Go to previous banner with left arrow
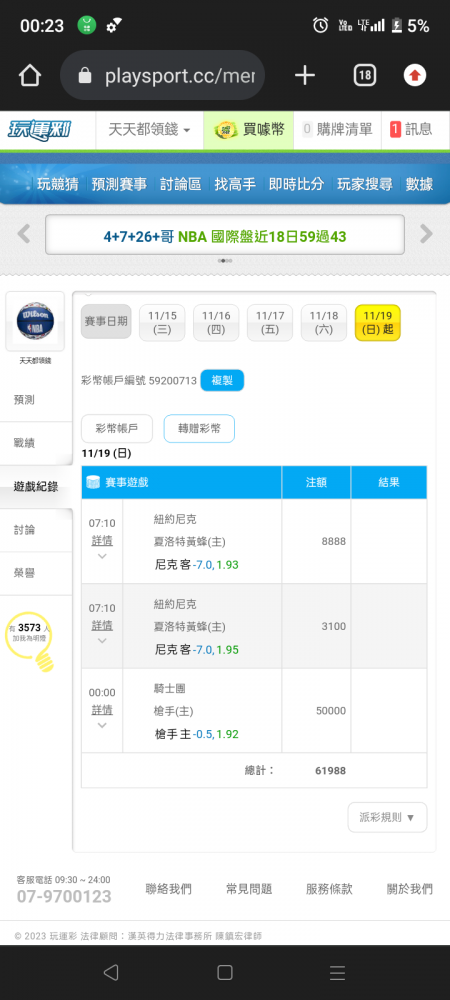The image size is (450, 1000). pyautogui.click(x=24, y=234)
